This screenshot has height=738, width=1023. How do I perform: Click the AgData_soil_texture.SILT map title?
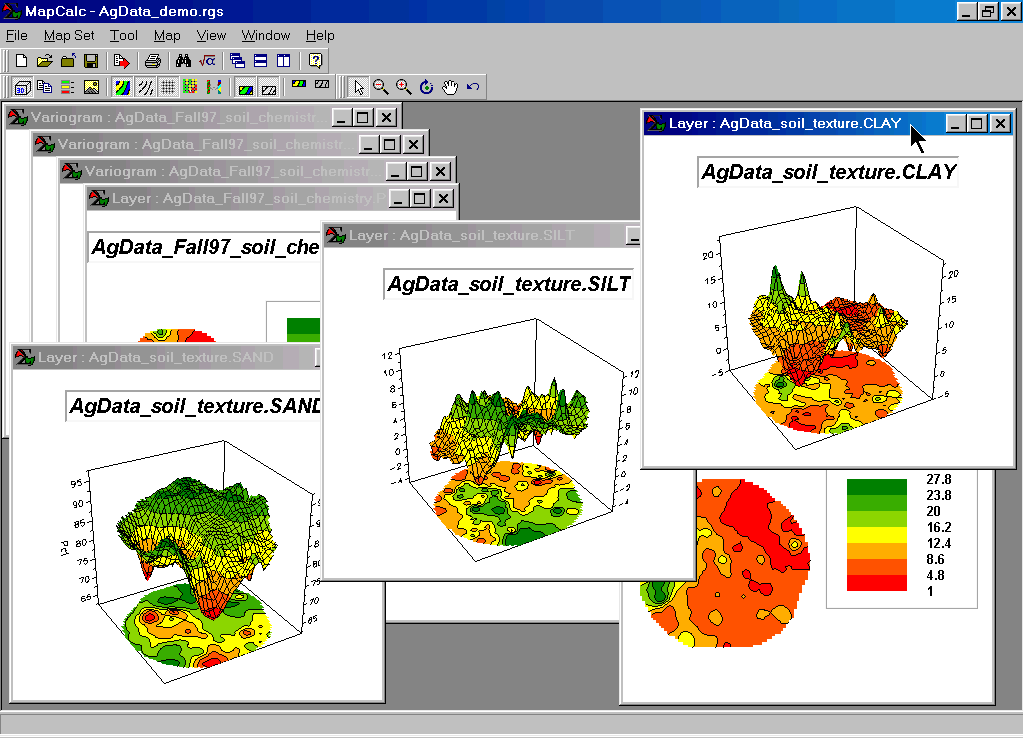[509, 284]
